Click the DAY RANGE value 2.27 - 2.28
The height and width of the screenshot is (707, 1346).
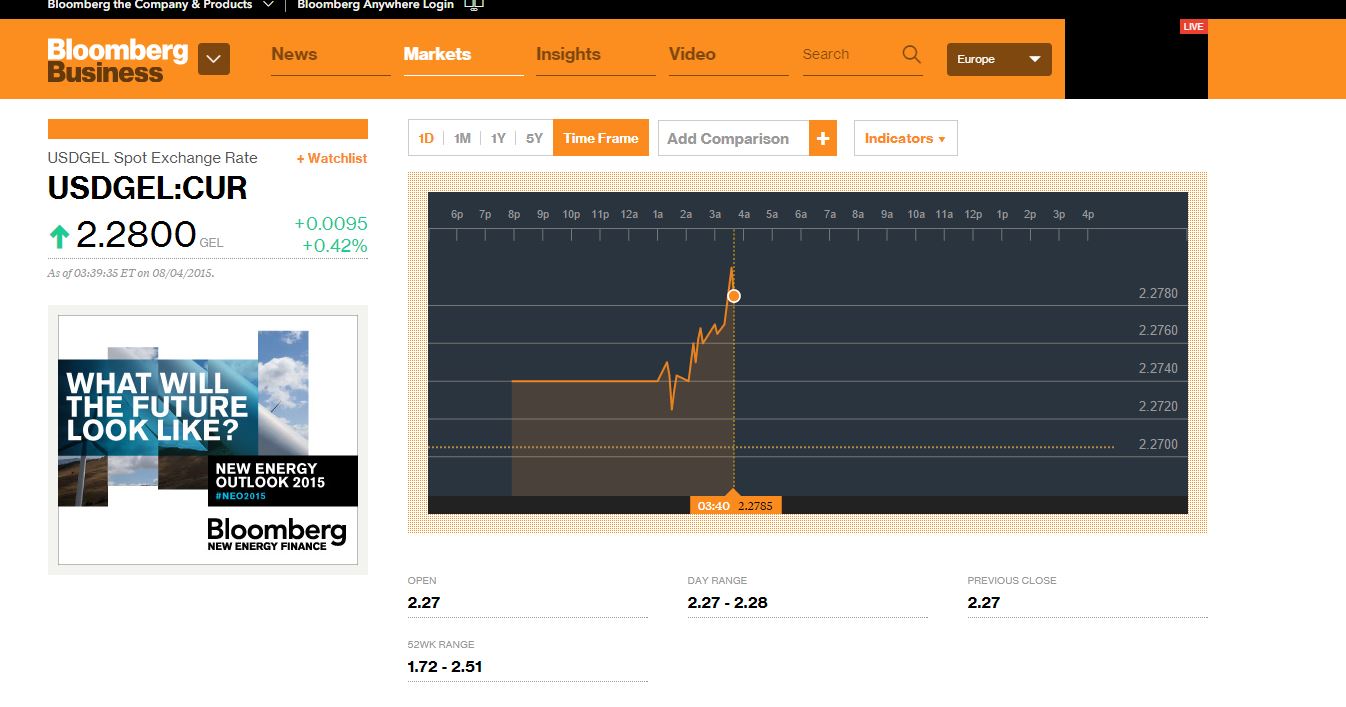[x=728, y=603]
